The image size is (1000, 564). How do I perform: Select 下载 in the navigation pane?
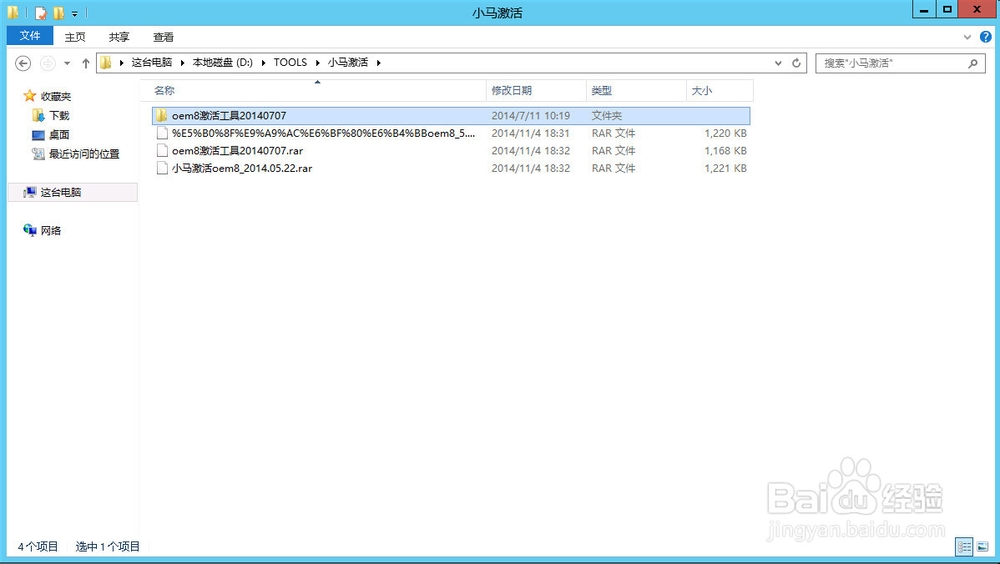coord(59,115)
